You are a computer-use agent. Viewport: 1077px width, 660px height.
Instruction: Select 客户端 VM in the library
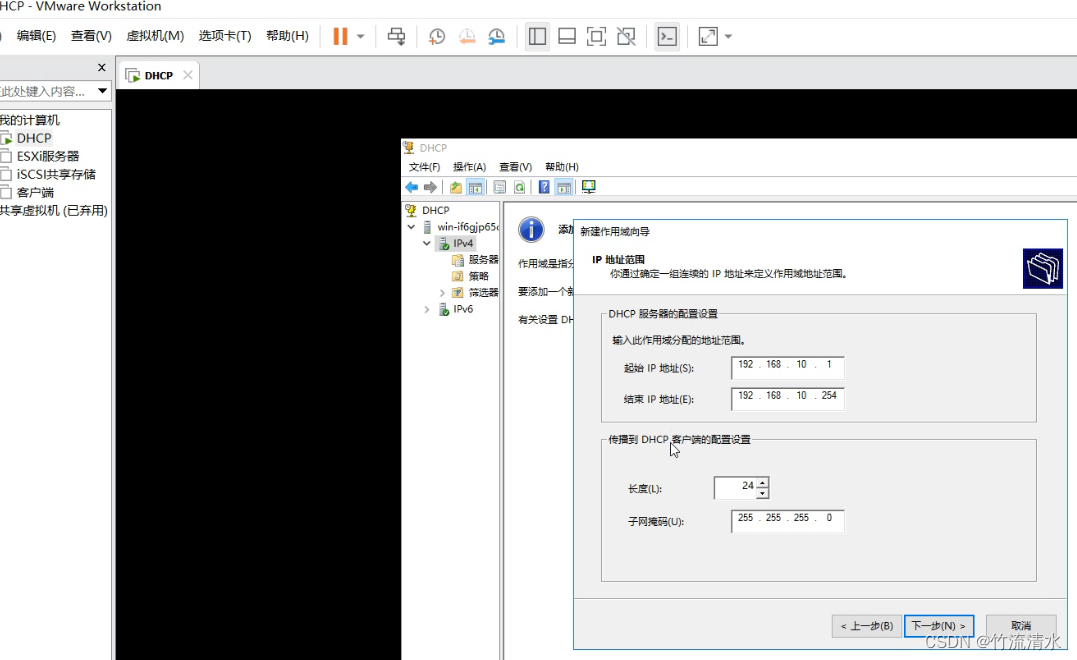(35, 192)
